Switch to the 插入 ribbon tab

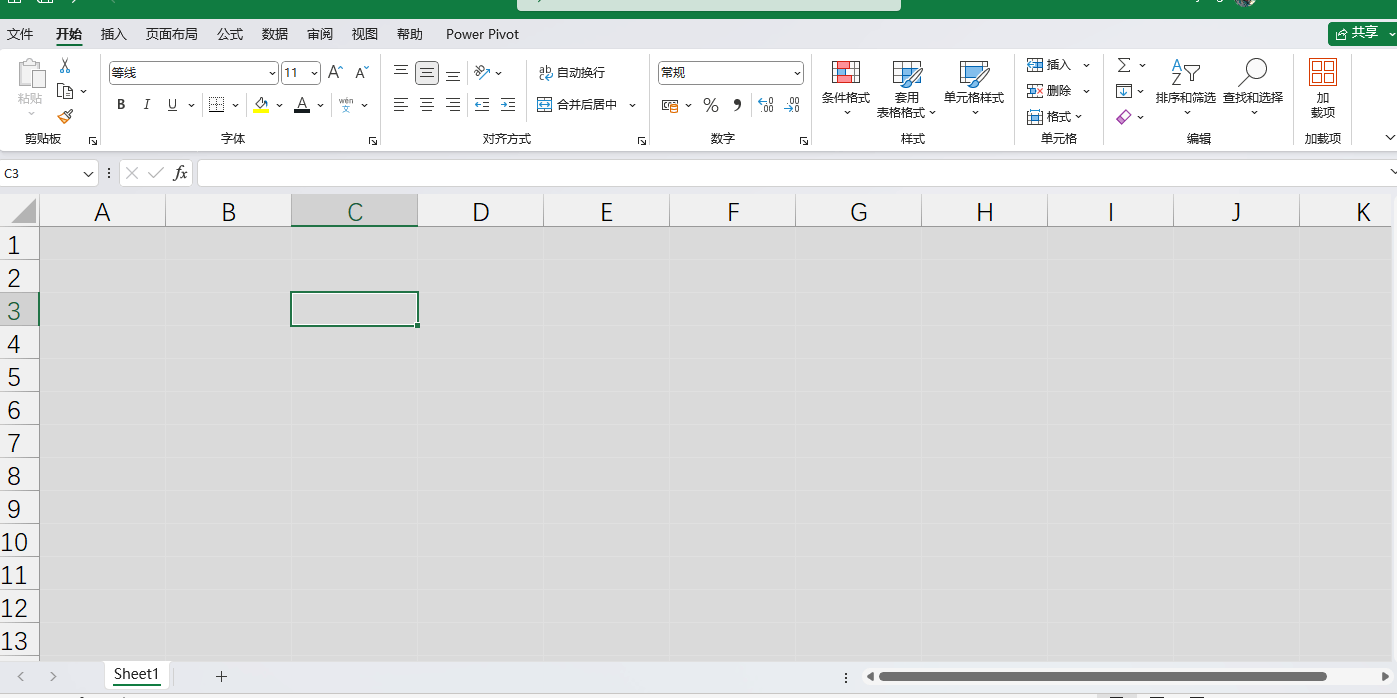click(114, 34)
